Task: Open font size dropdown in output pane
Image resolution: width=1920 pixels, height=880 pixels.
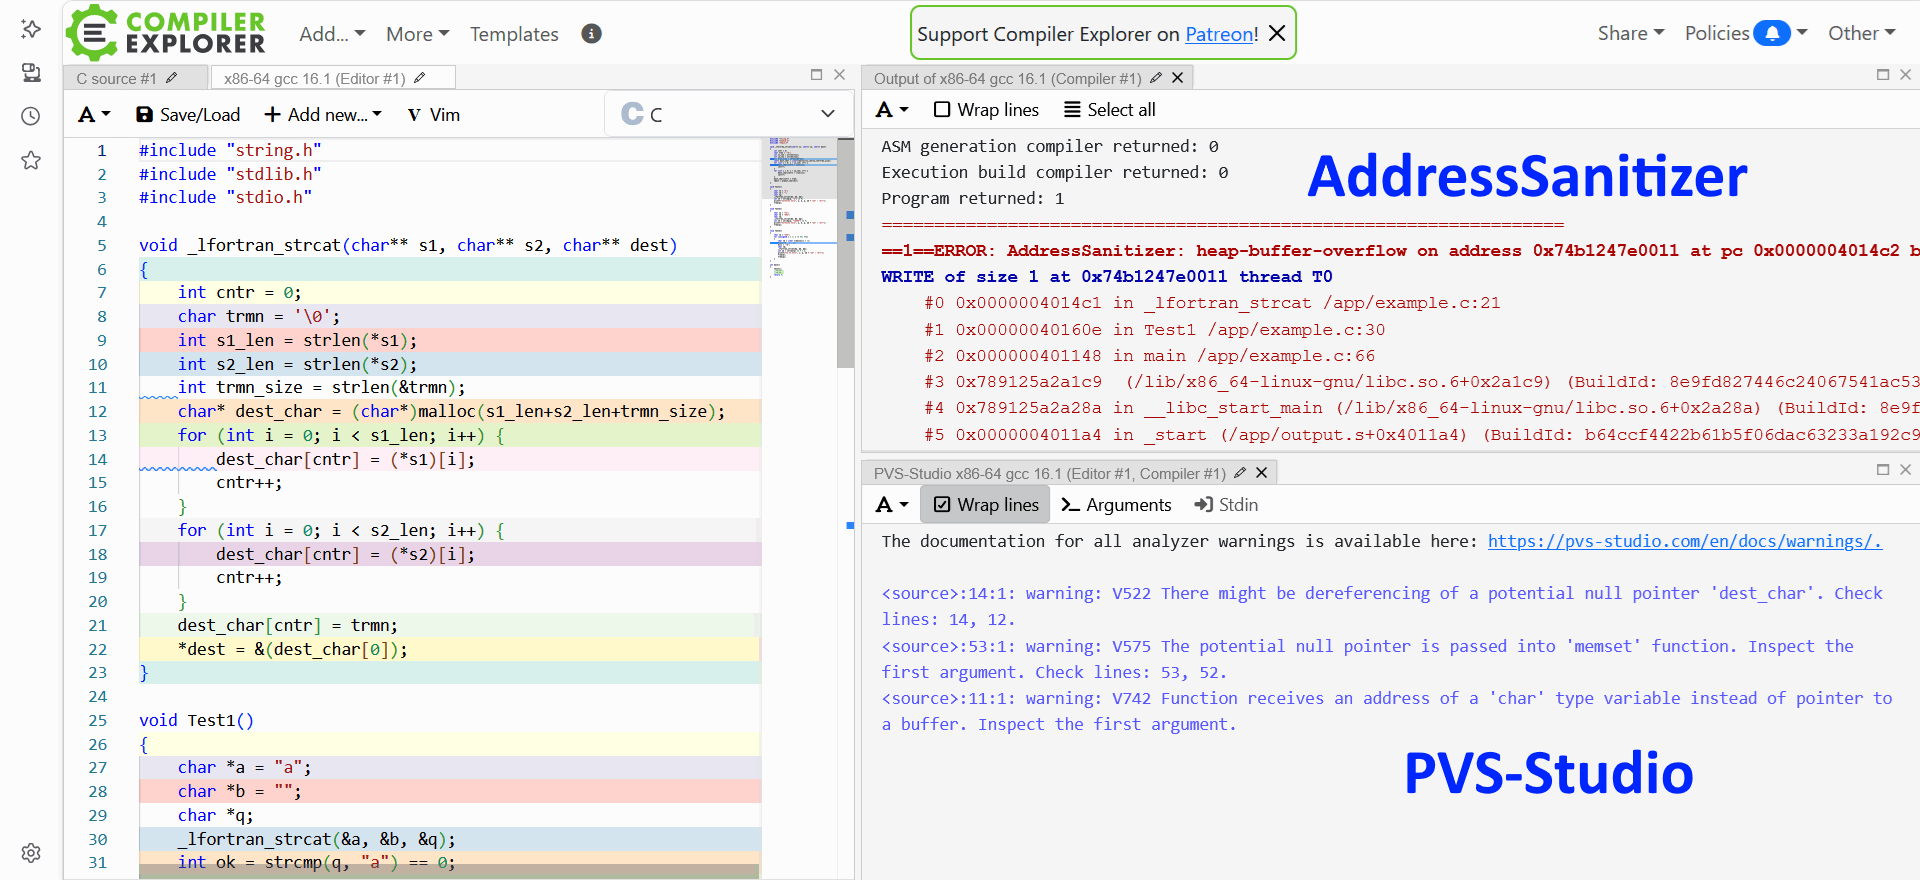Action: 892,110
